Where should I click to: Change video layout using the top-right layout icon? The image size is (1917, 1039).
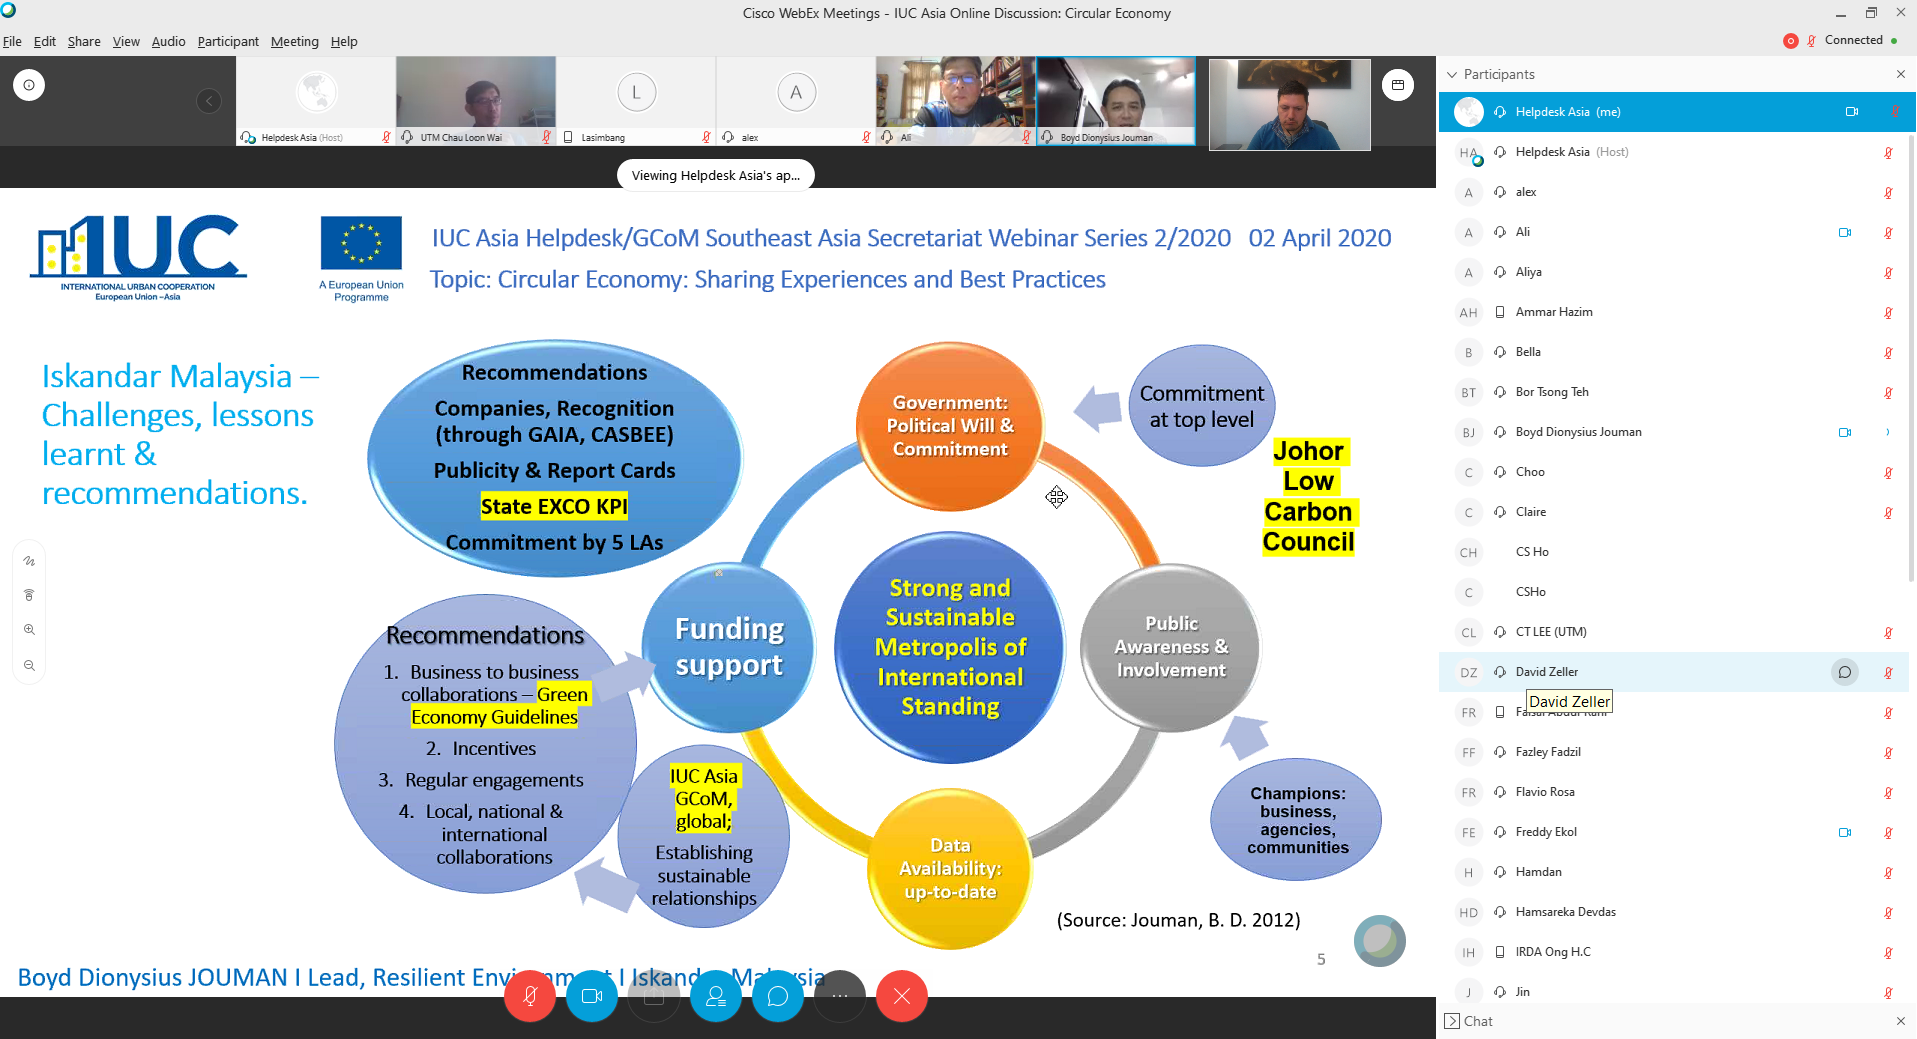click(1398, 85)
